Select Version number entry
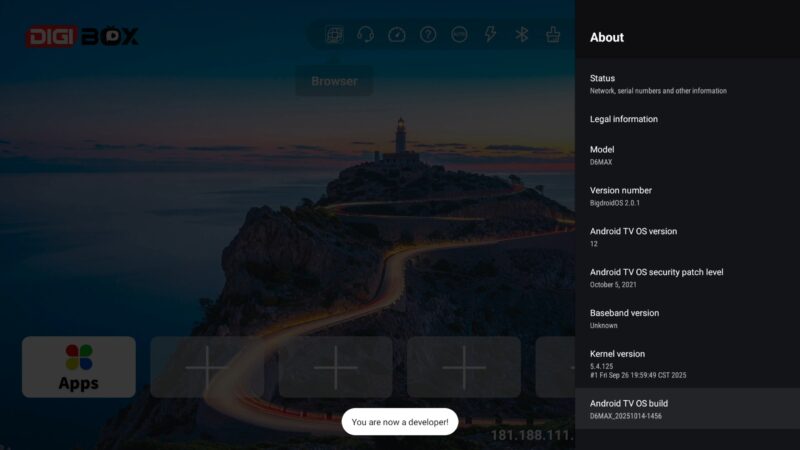The height and width of the screenshot is (450, 800). tap(687, 196)
